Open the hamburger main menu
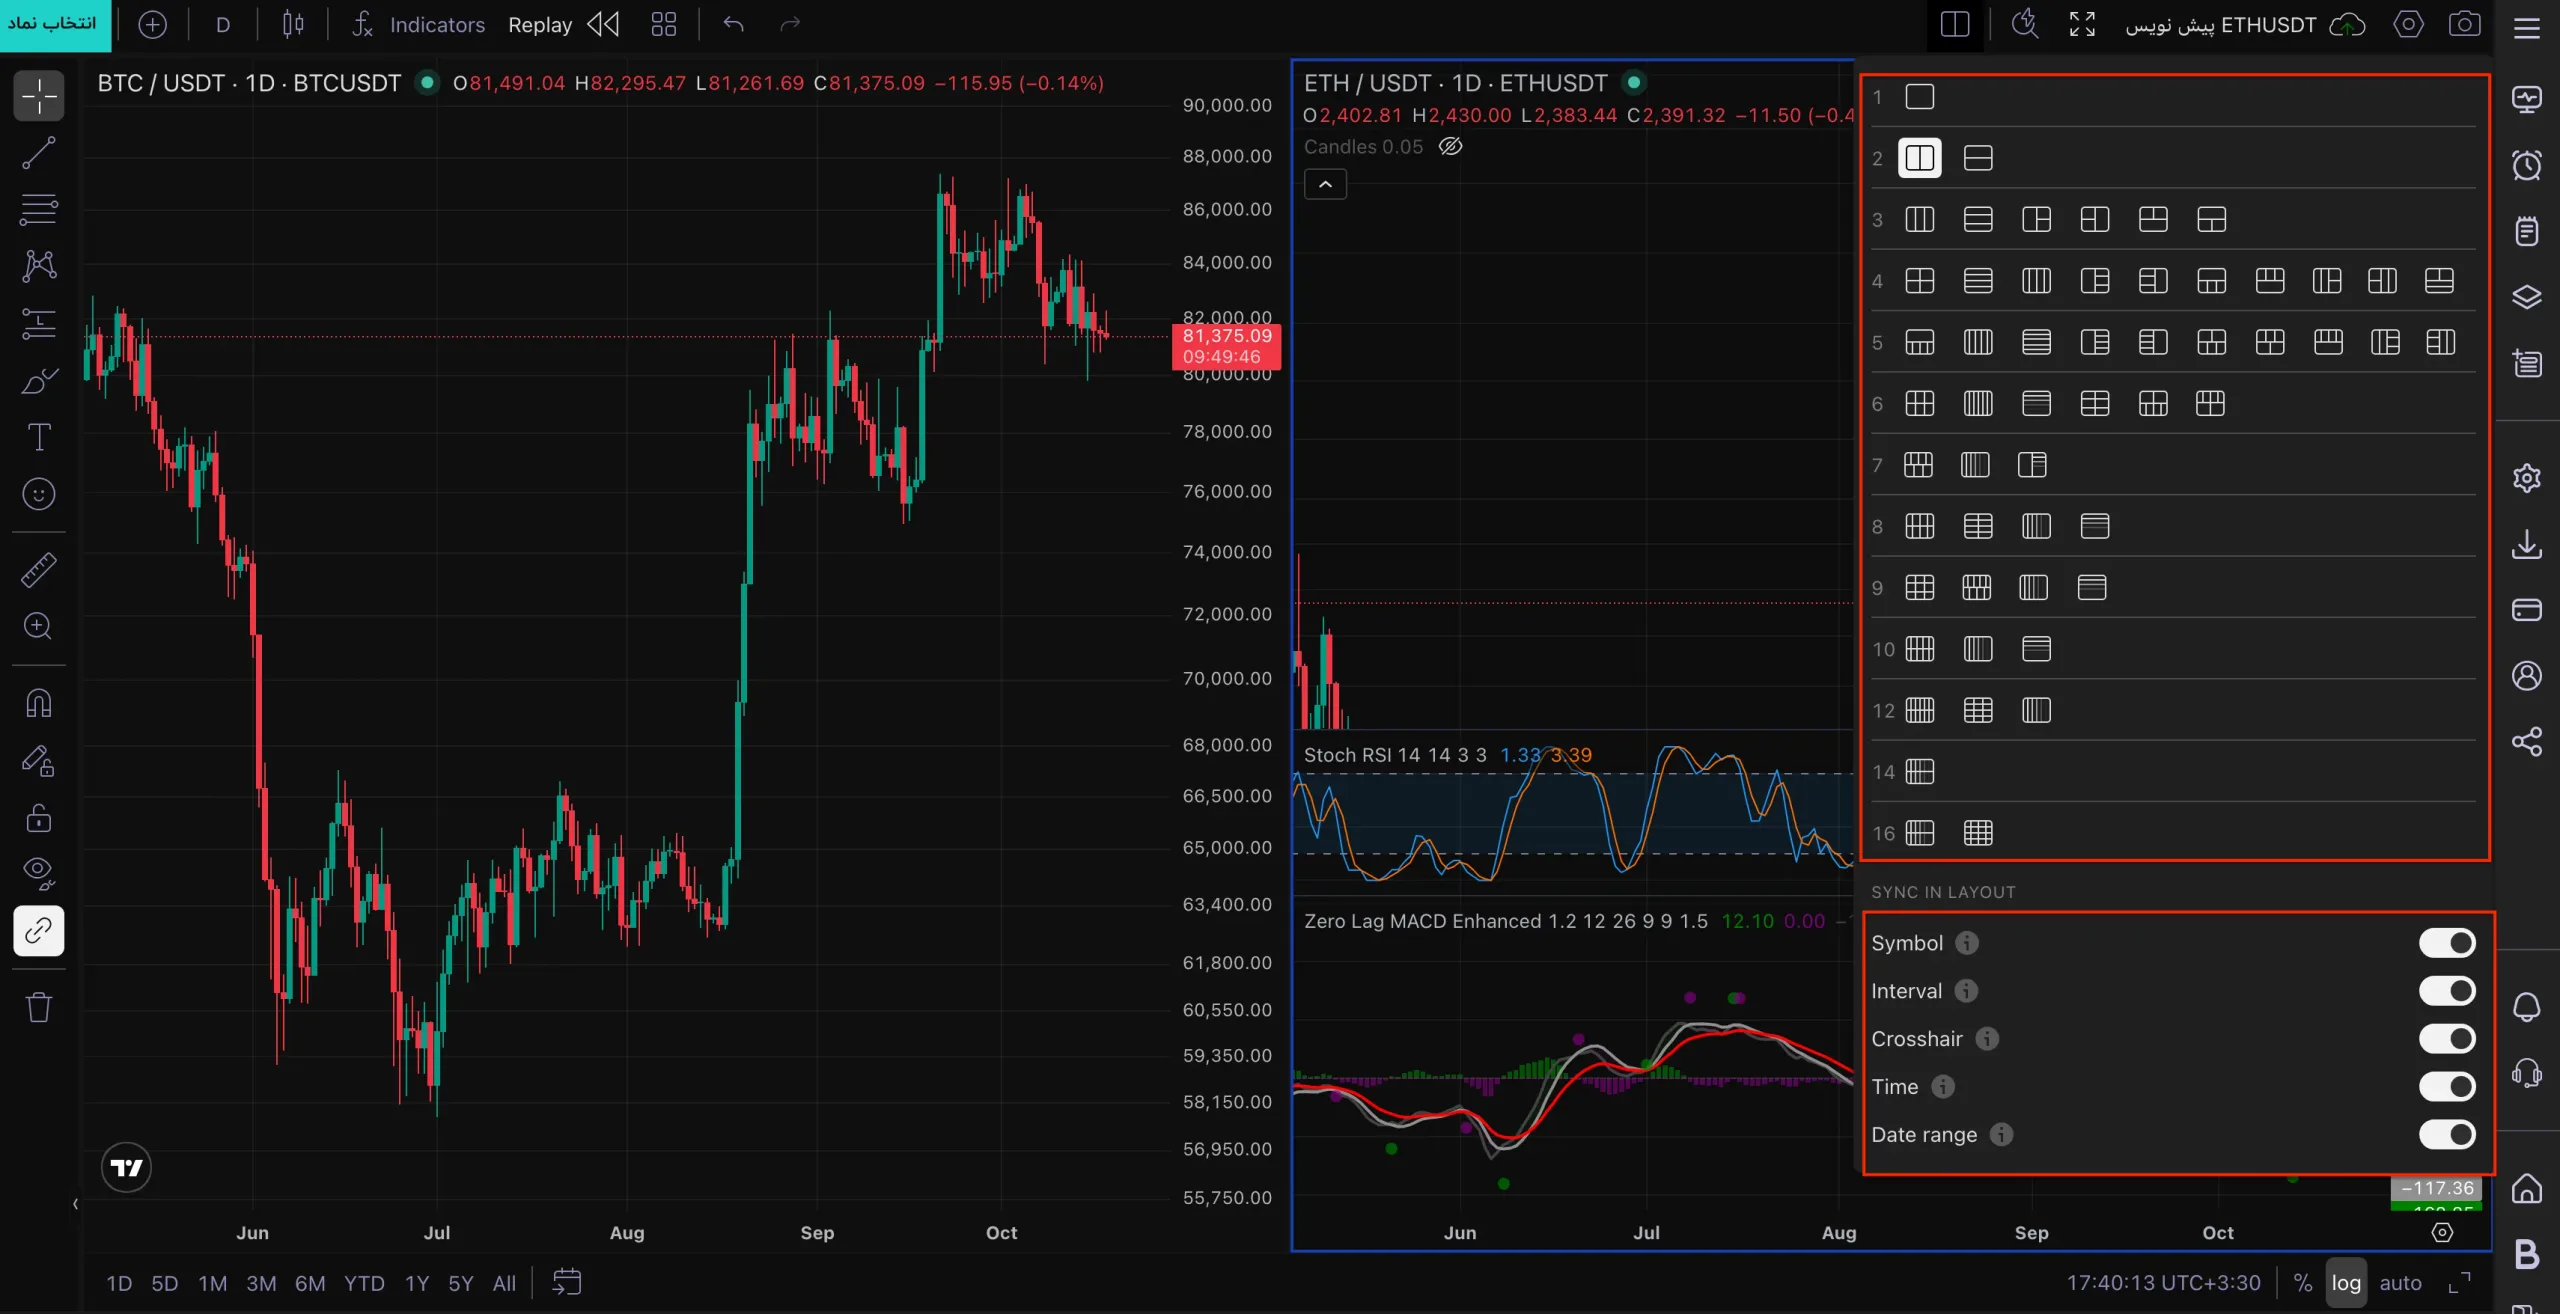Viewport: 2560px width, 1314px height. pyautogui.click(x=2527, y=27)
